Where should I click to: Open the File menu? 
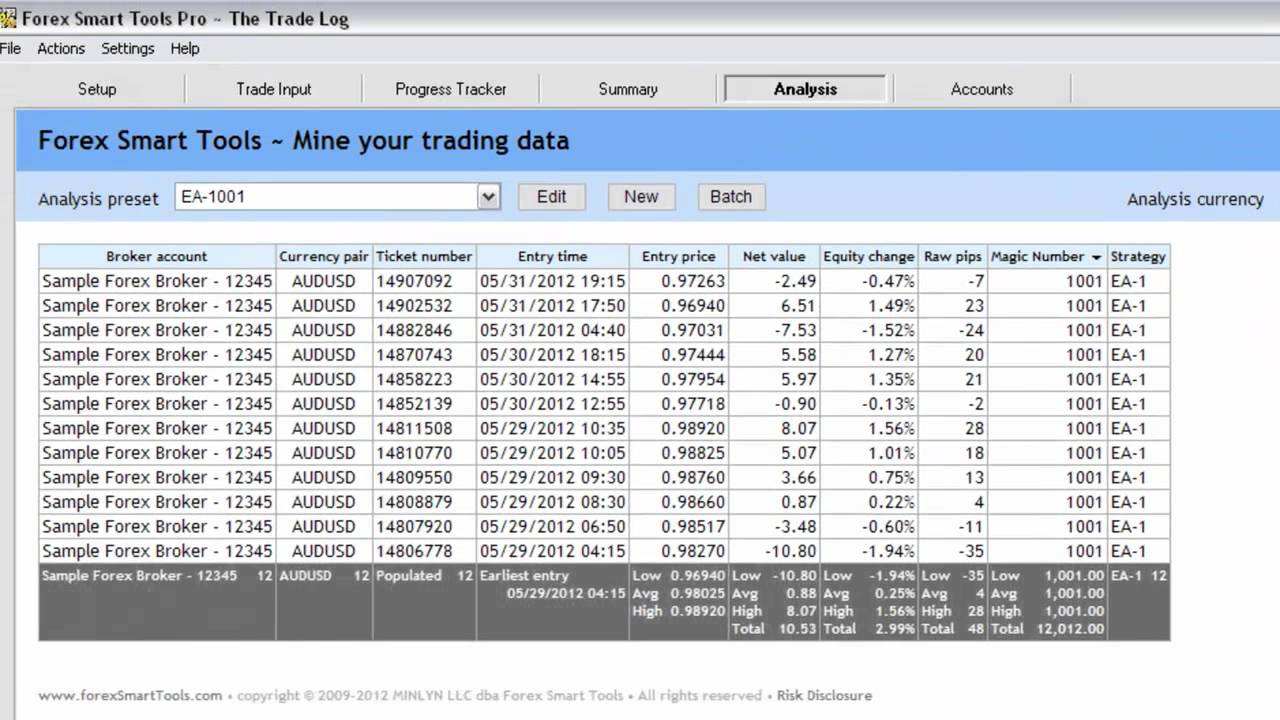[10, 48]
